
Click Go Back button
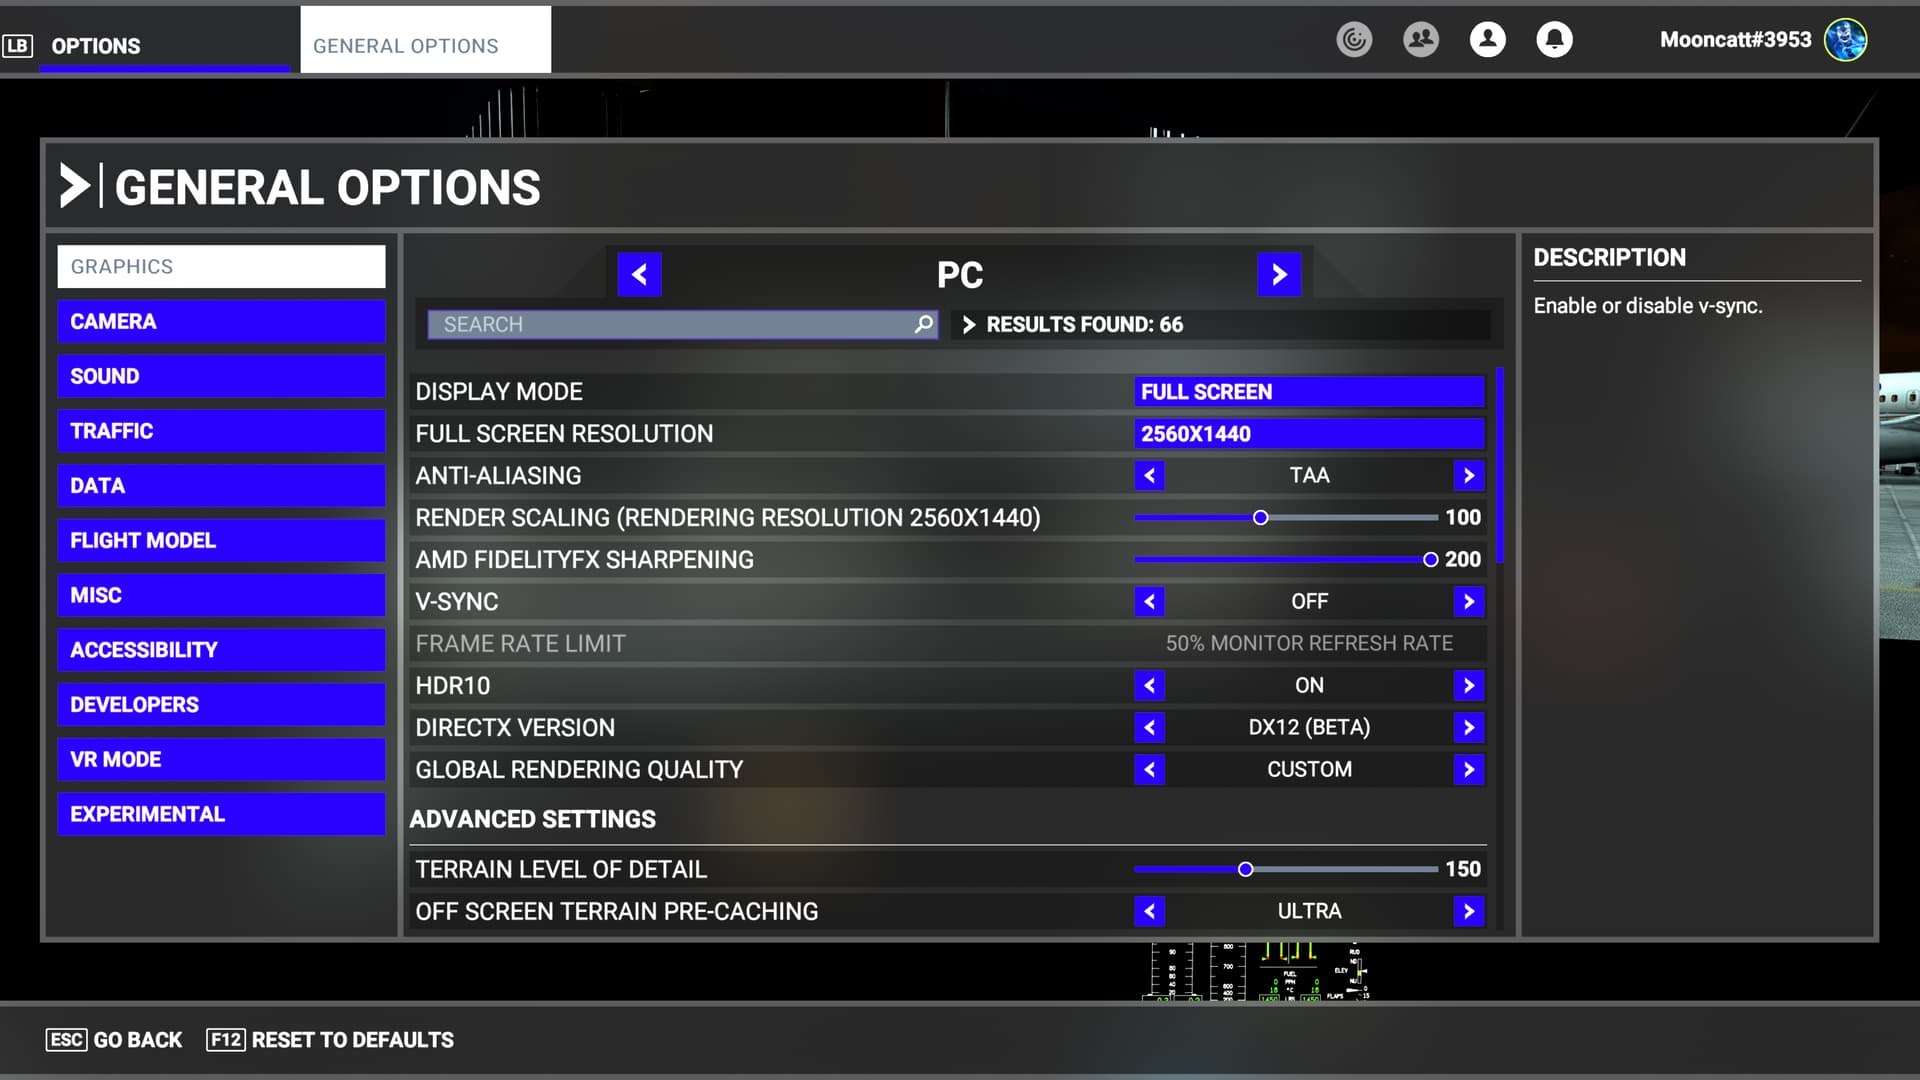pyautogui.click(x=114, y=1040)
